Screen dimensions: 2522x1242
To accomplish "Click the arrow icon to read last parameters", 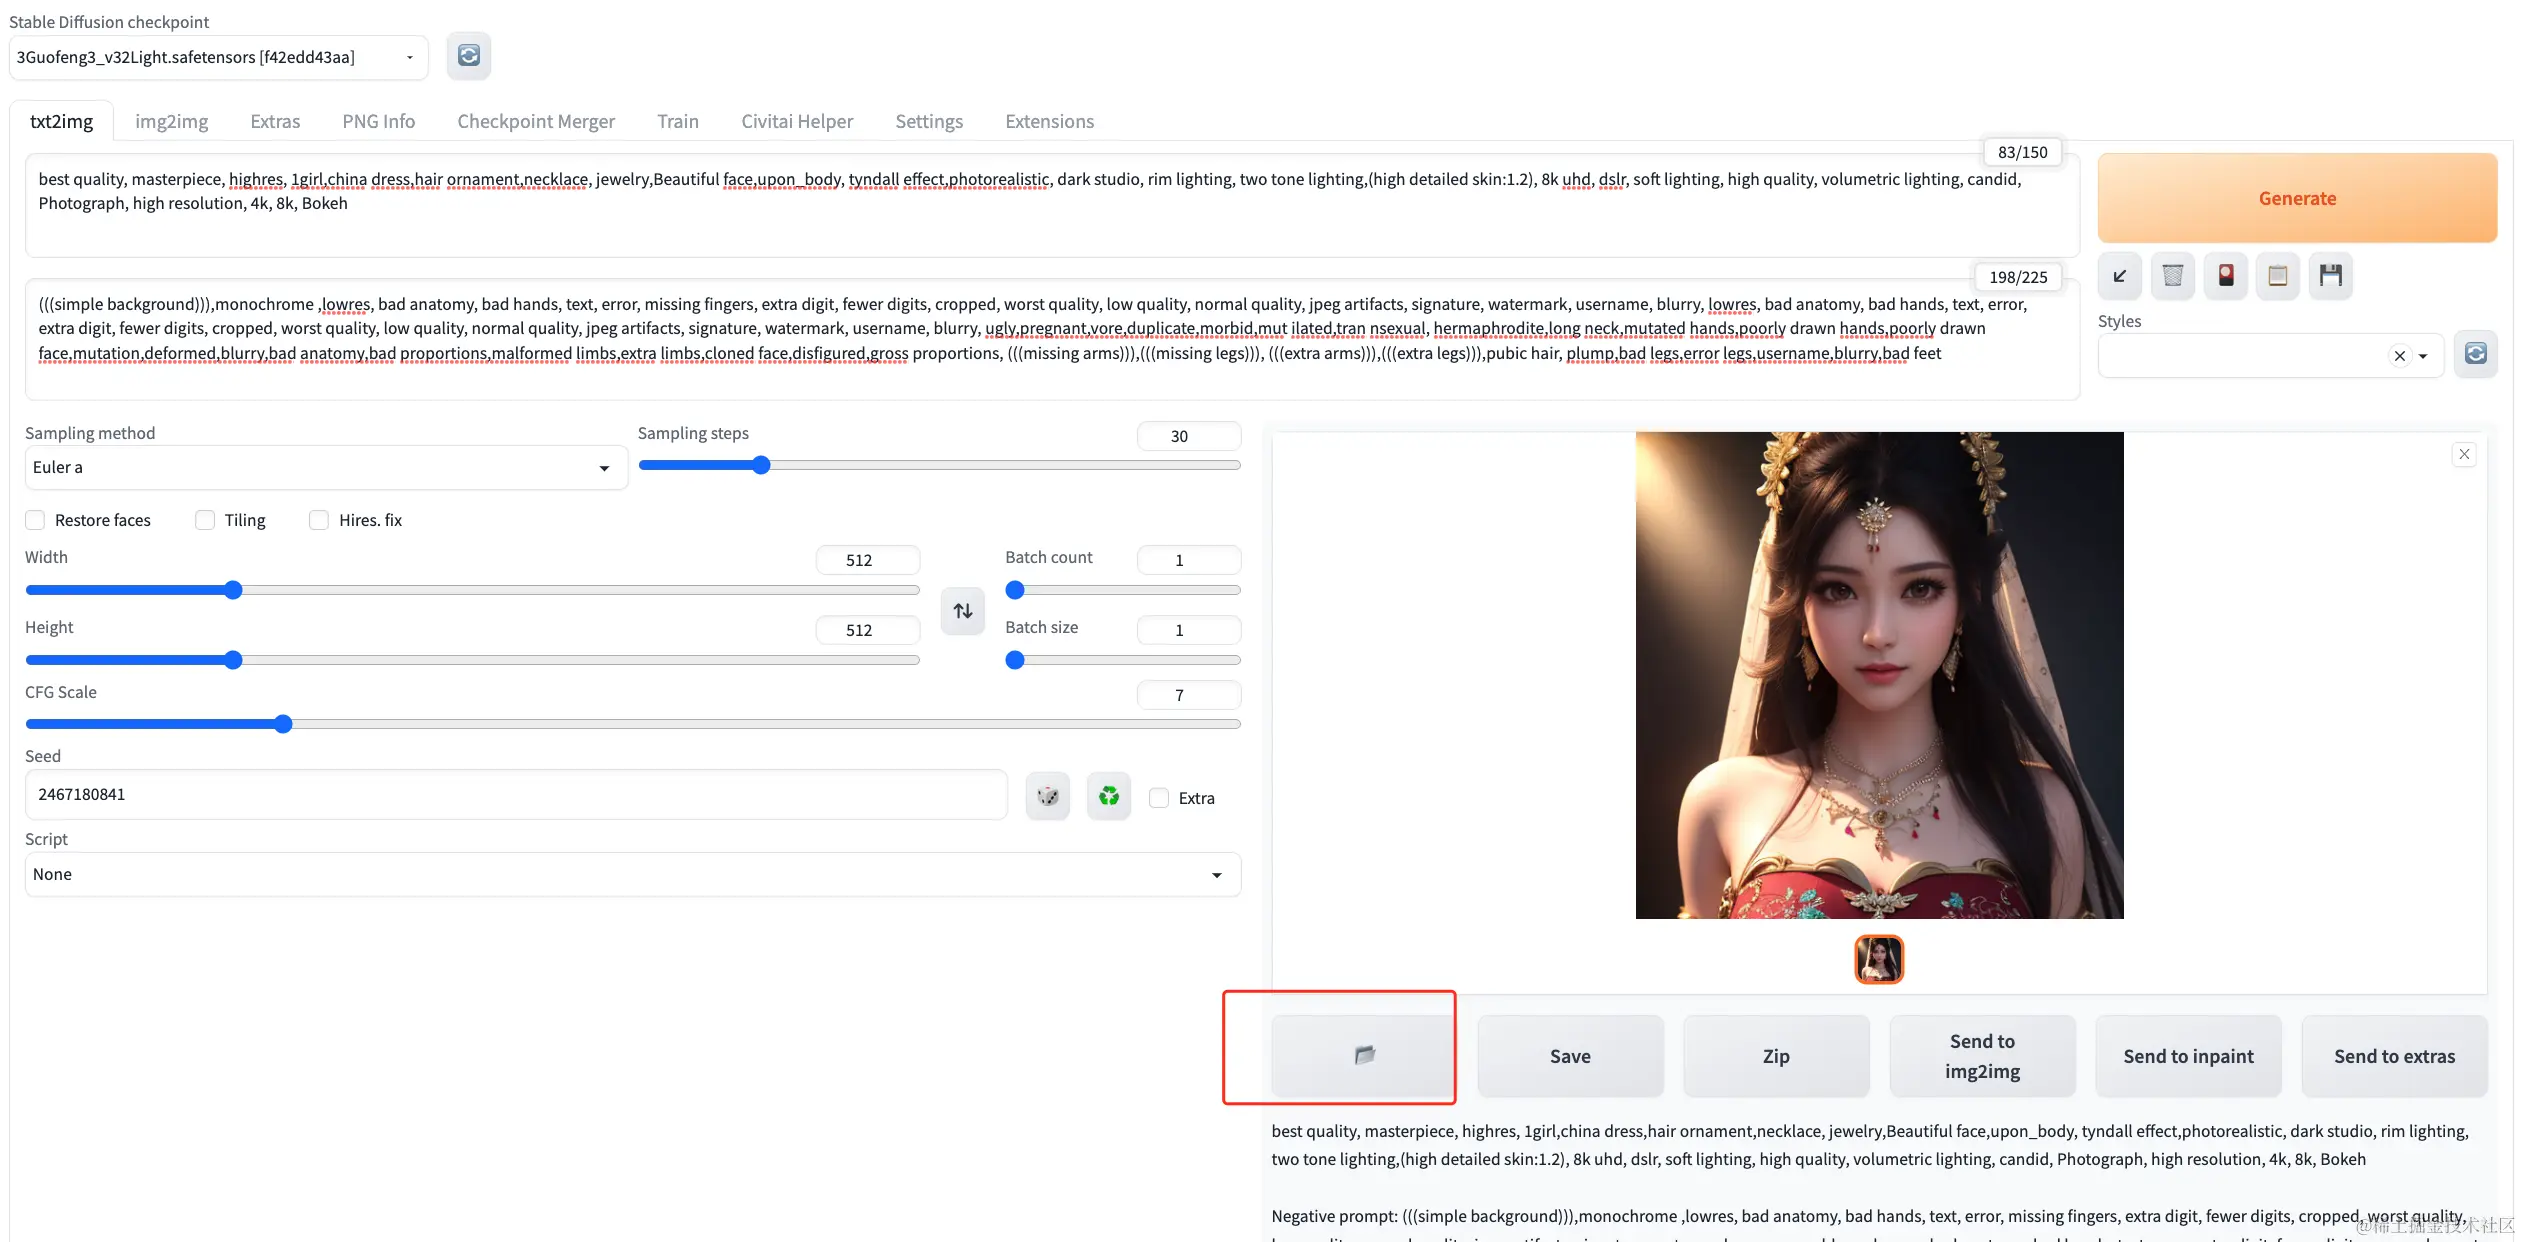I will (2119, 276).
